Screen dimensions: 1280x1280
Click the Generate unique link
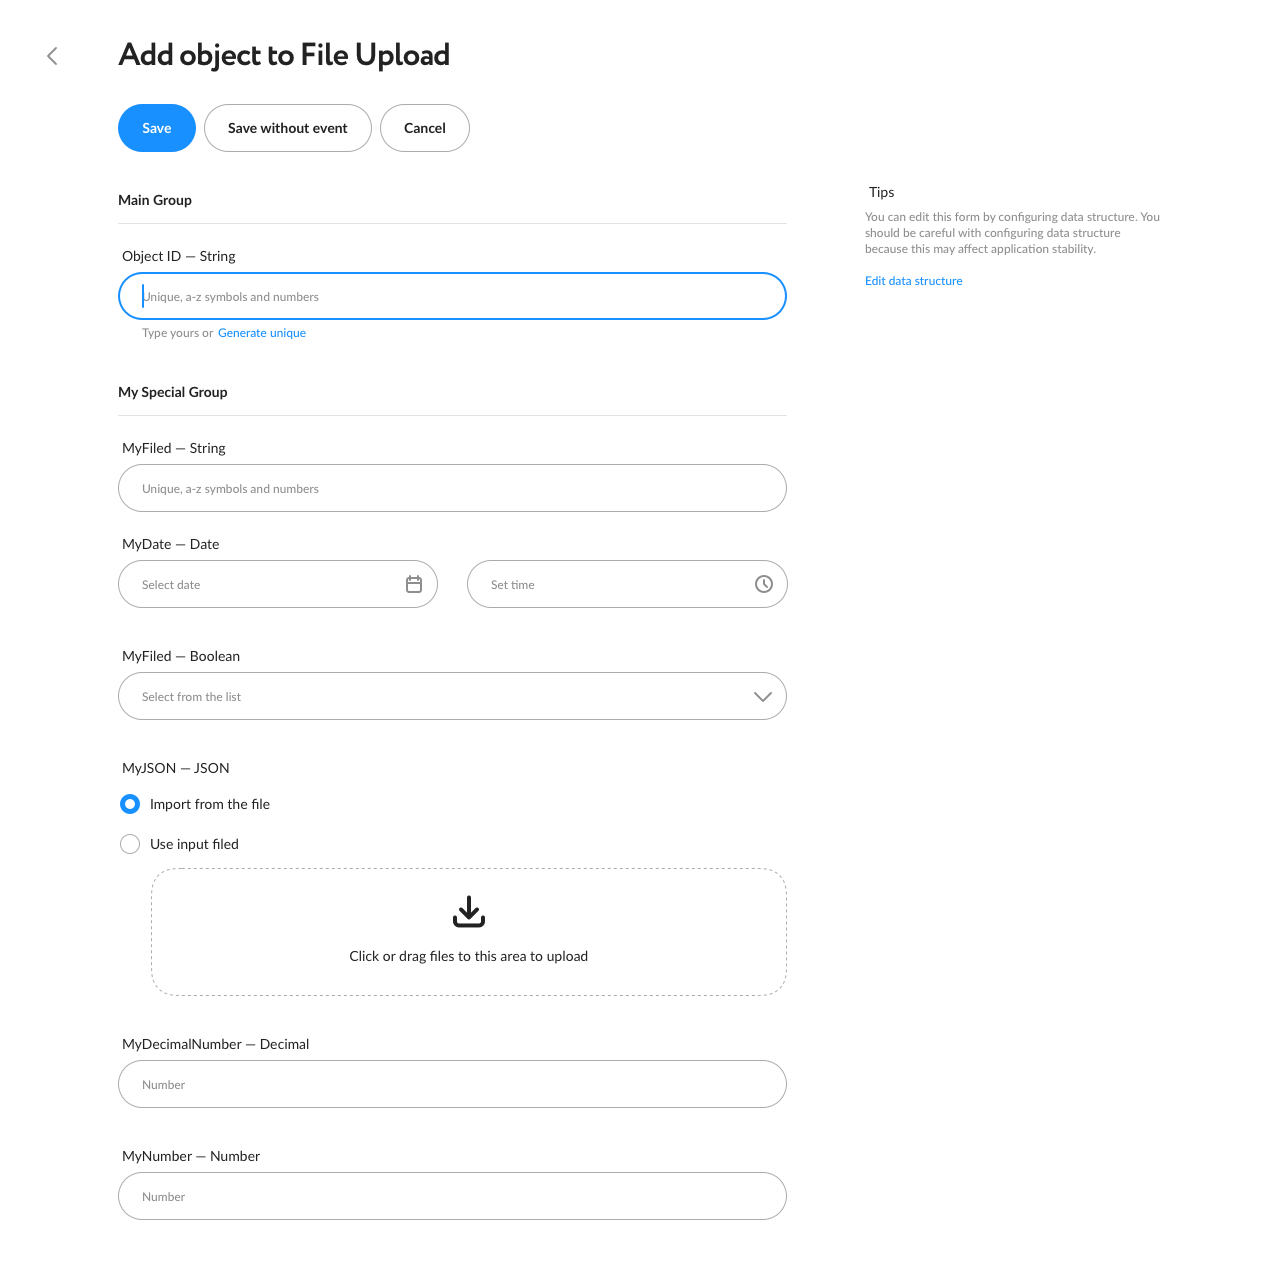point(262,333)
